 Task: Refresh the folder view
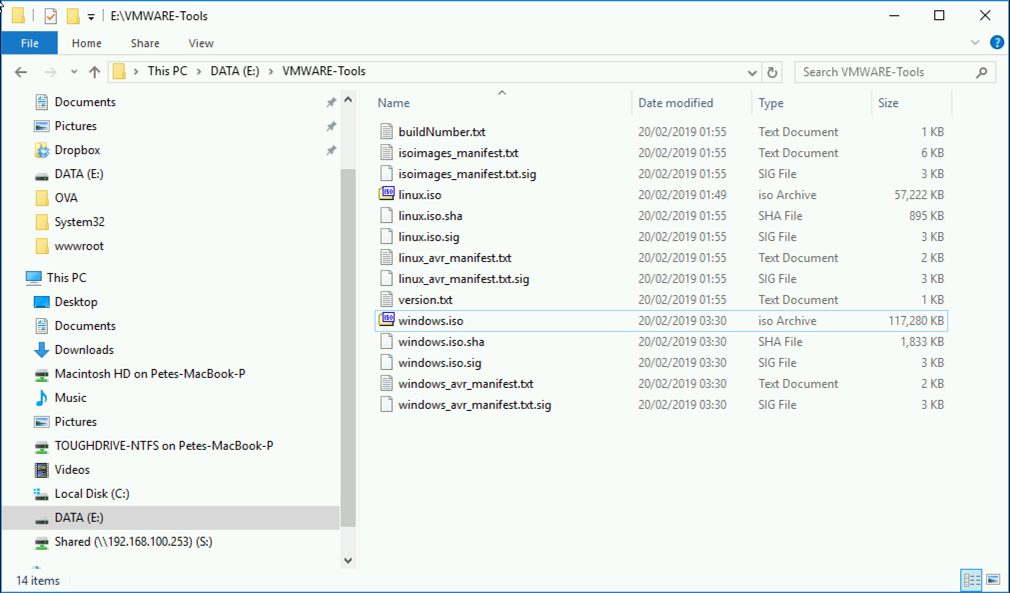point(772,73)
